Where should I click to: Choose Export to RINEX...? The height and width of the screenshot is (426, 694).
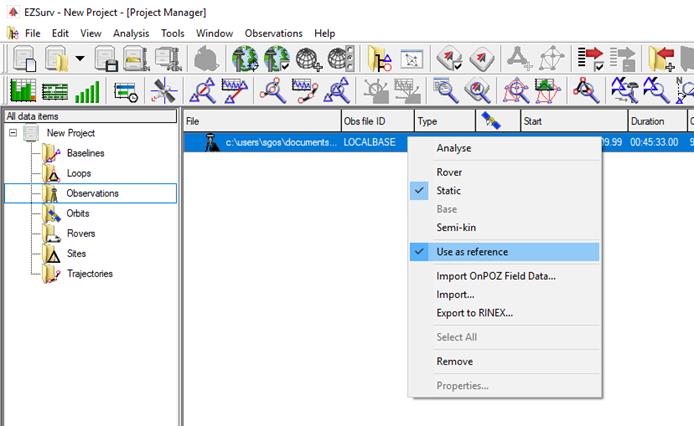[x=505, y=313]
